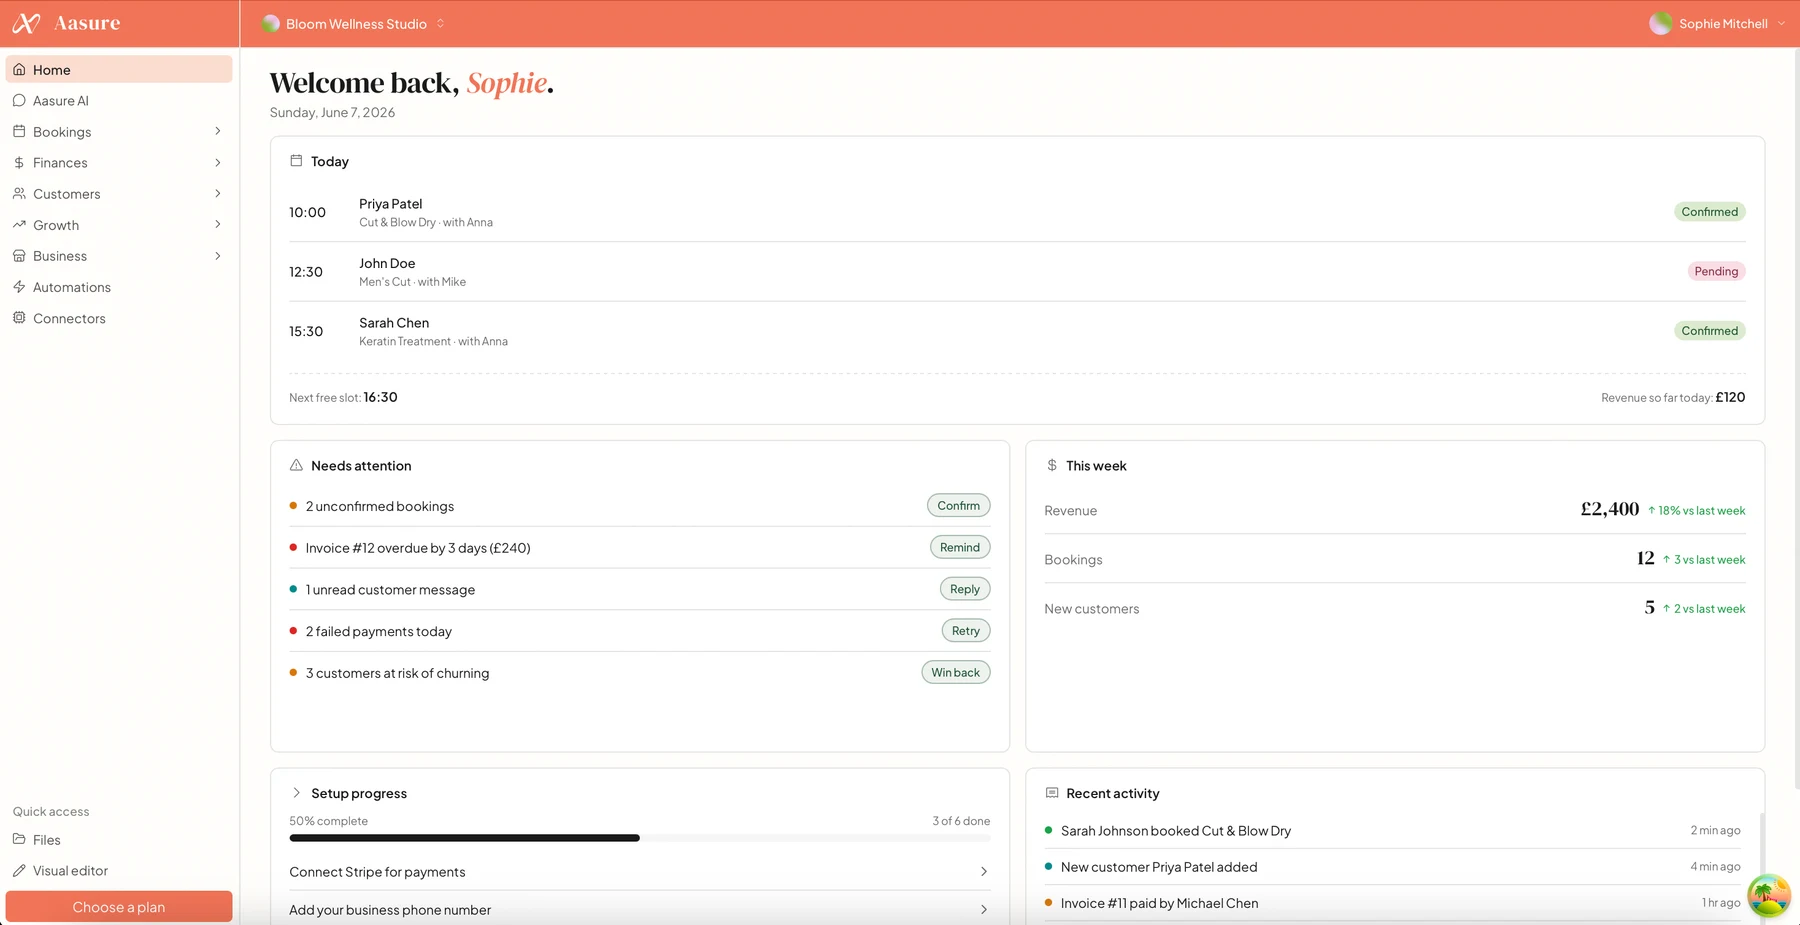The image size is (1800, 925).
Task: Click the Aasure logo icon
Action: (x=26, y=23)
